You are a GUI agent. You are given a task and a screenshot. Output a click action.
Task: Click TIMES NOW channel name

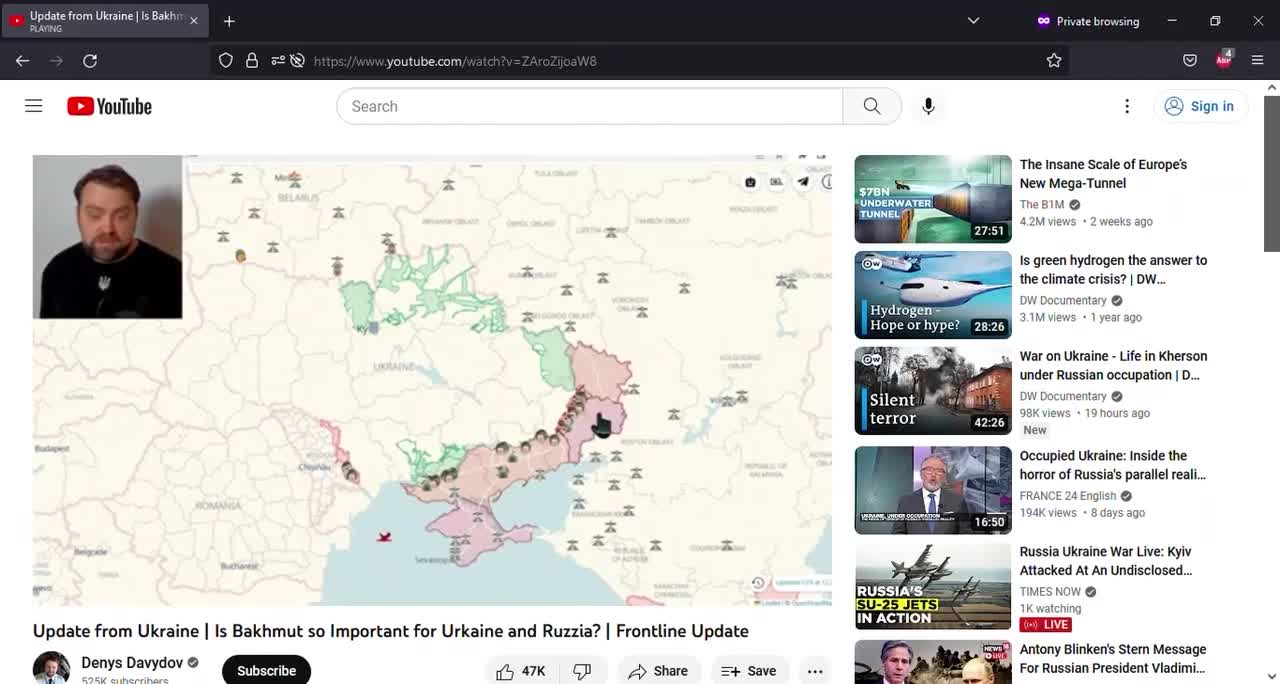pyautogui.click(x=1050, y=592)
